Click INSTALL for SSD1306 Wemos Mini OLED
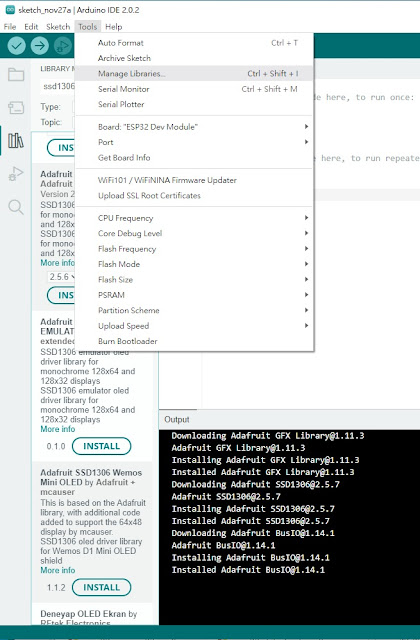Viewport: 420px width, 640px height. 102,587
